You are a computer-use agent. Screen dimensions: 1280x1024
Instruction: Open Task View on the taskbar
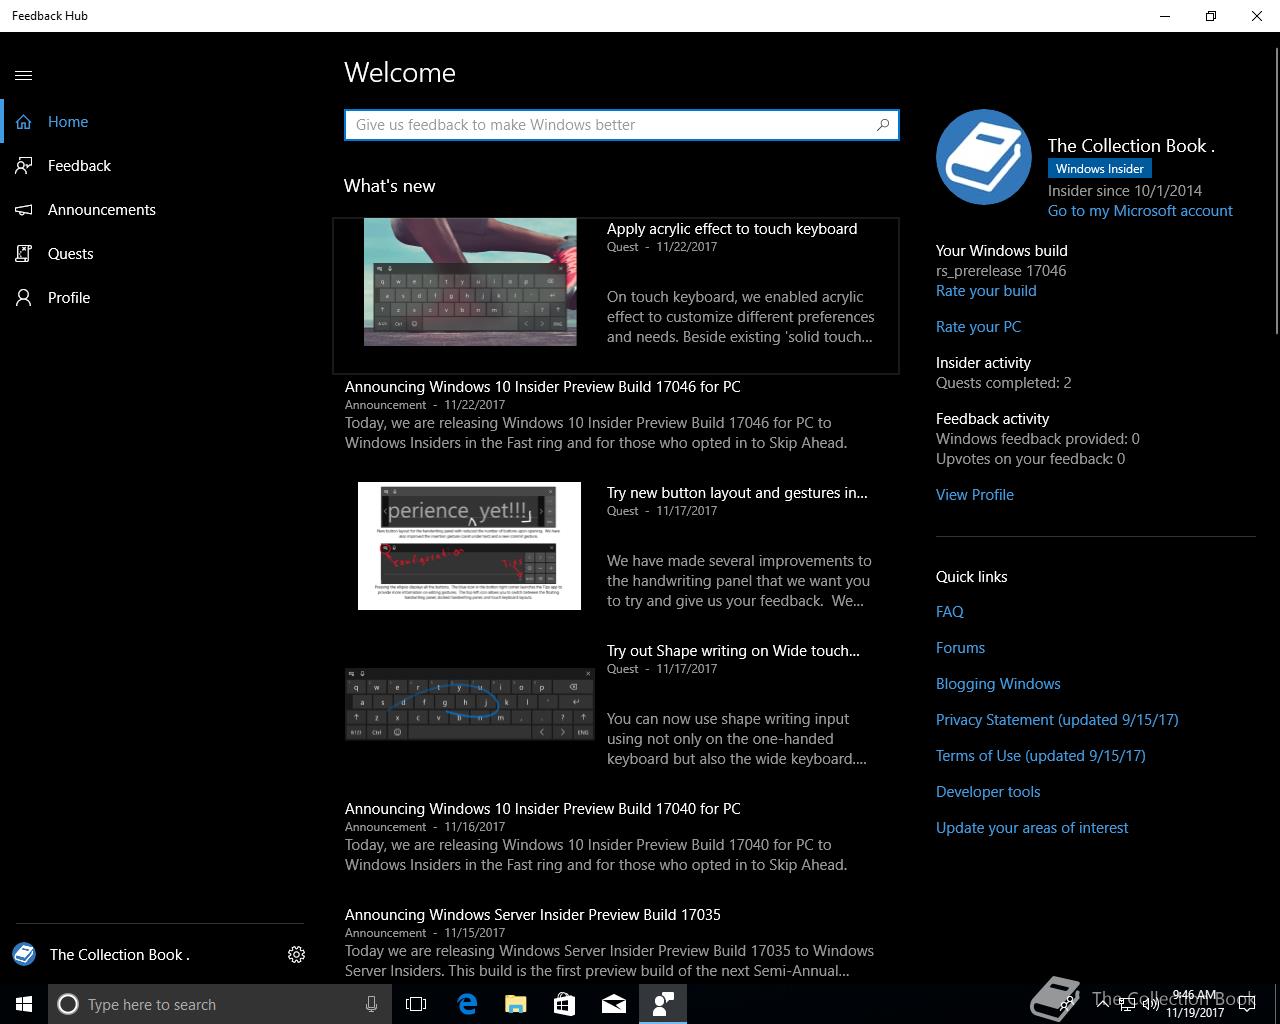tap(416, 1004)
